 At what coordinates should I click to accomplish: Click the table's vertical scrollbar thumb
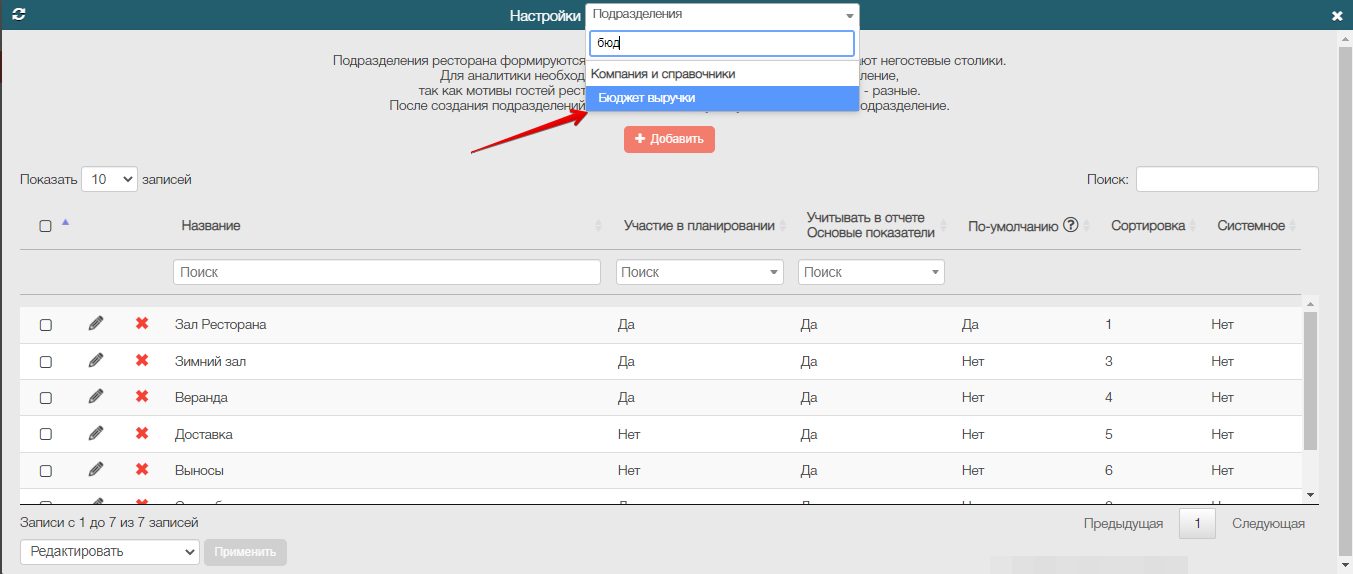pyautogui.click(x=1310, y=380)
